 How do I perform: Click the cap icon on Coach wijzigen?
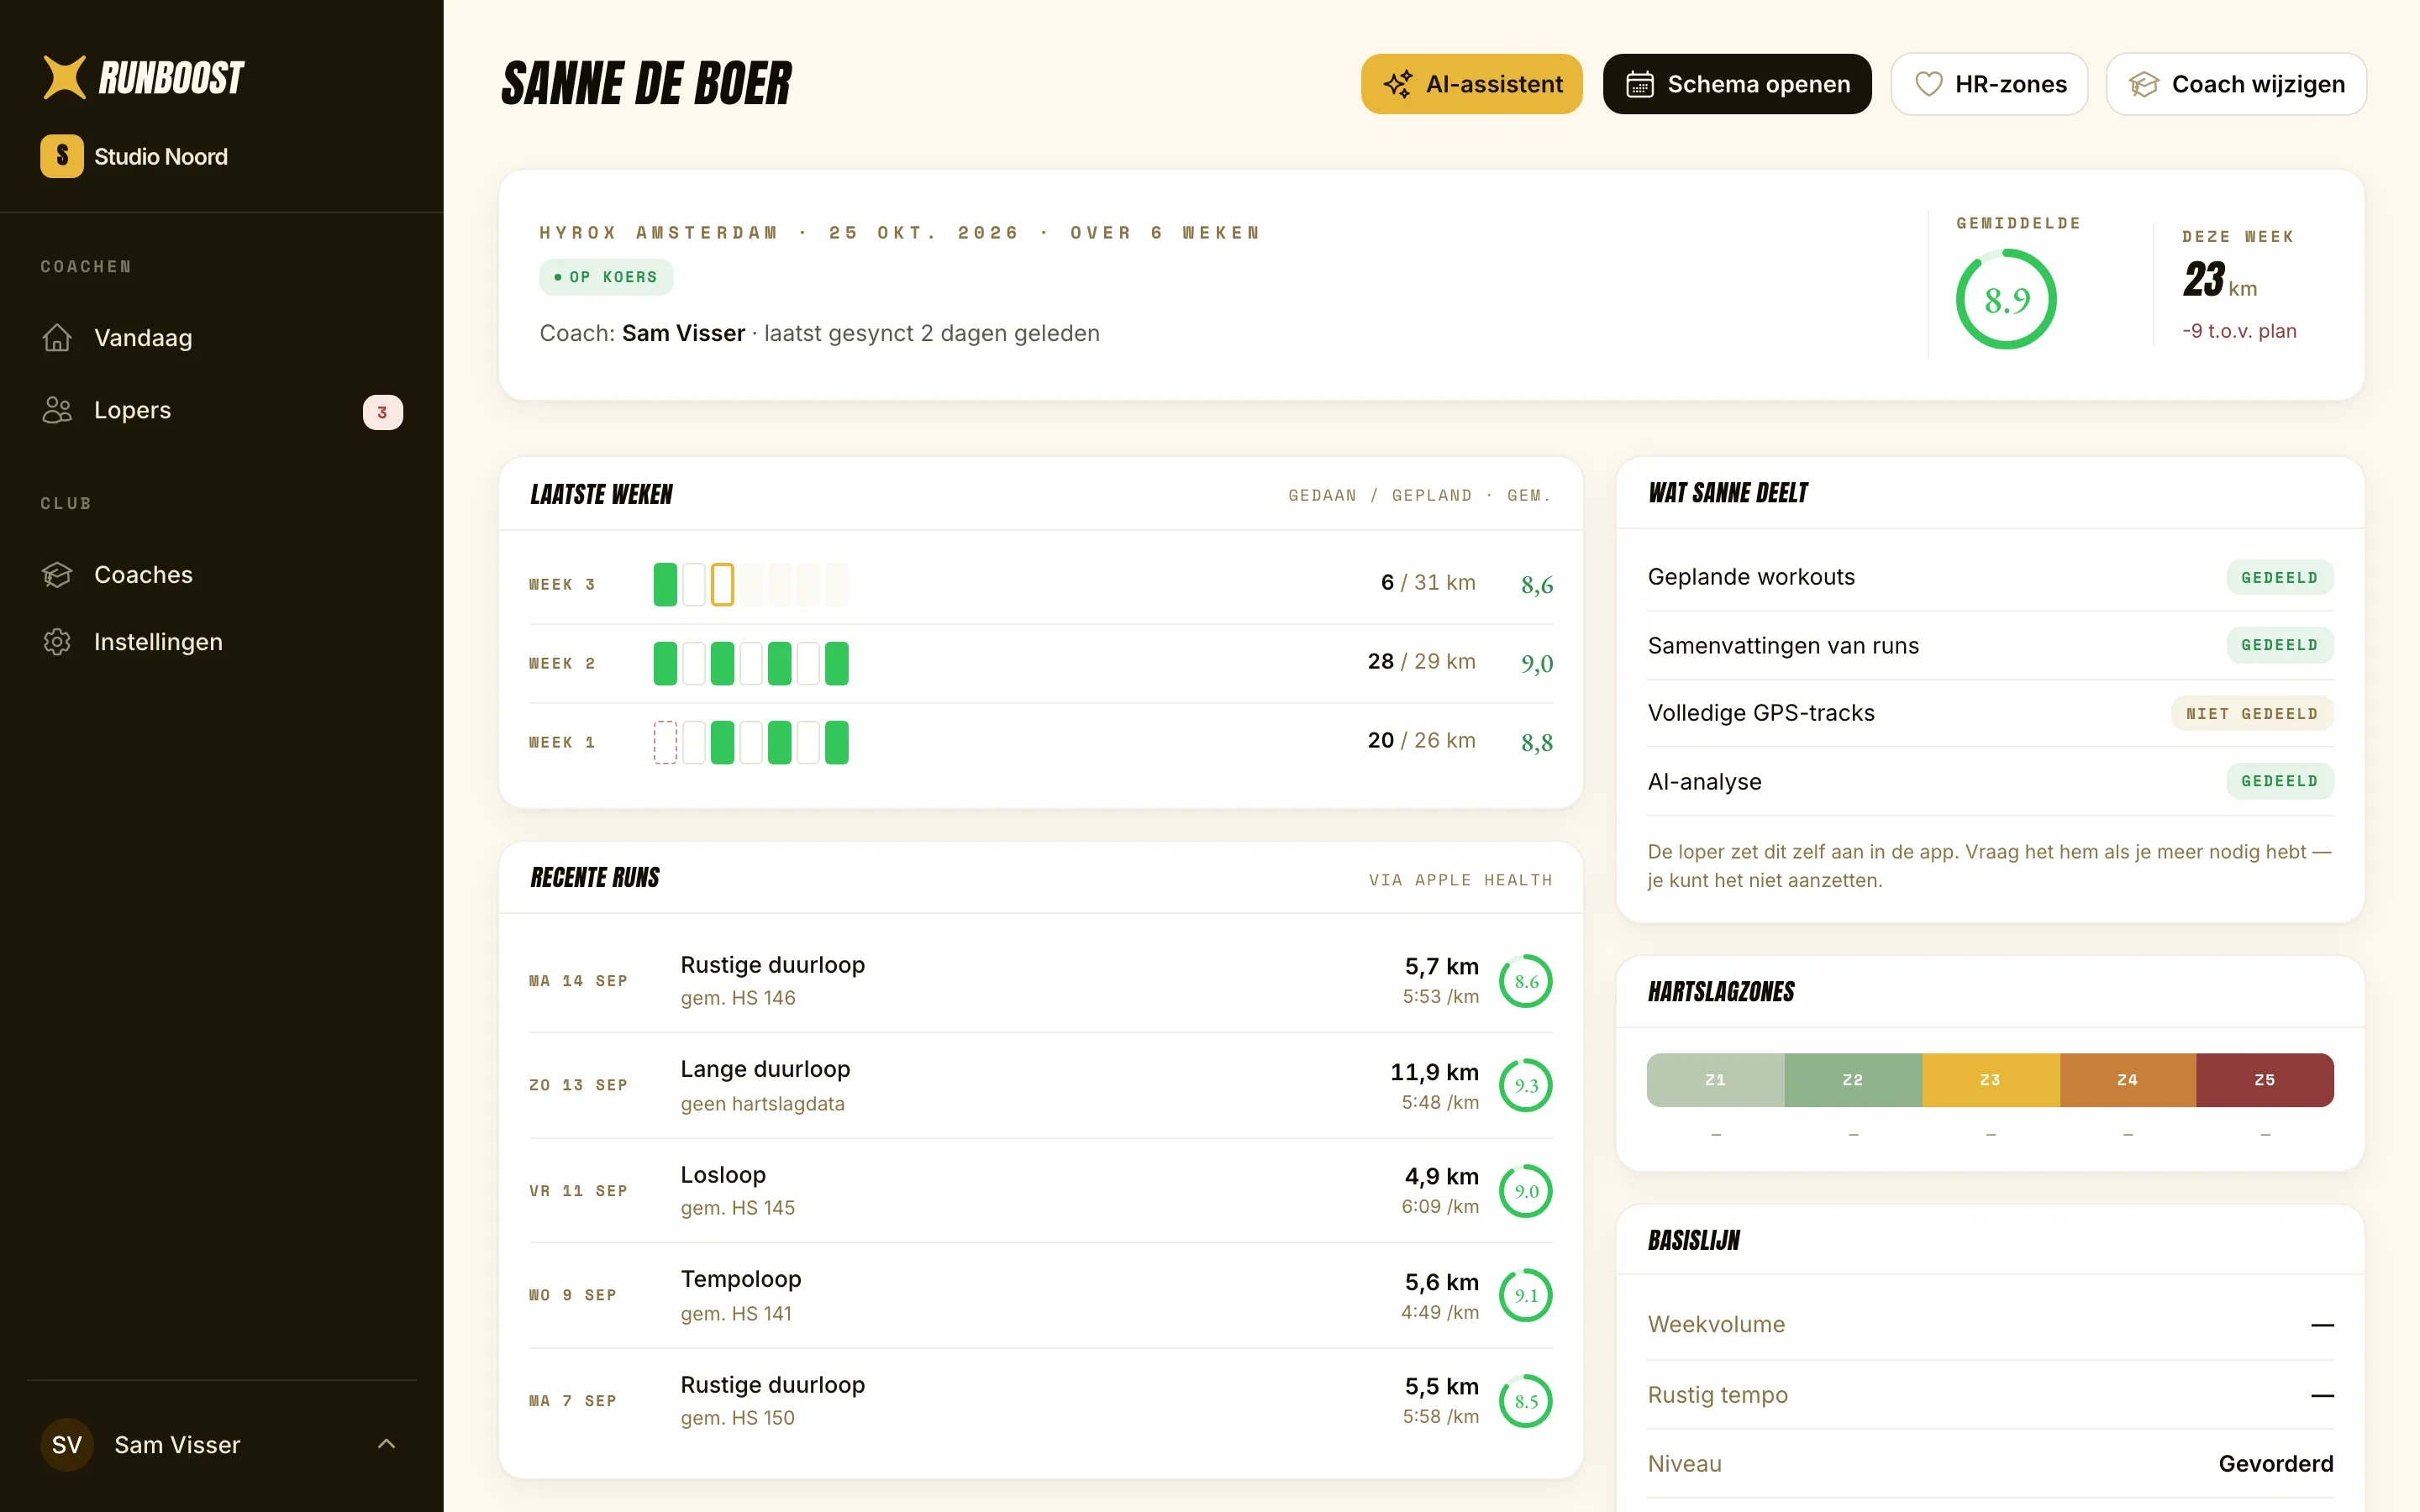(2144, 84)
